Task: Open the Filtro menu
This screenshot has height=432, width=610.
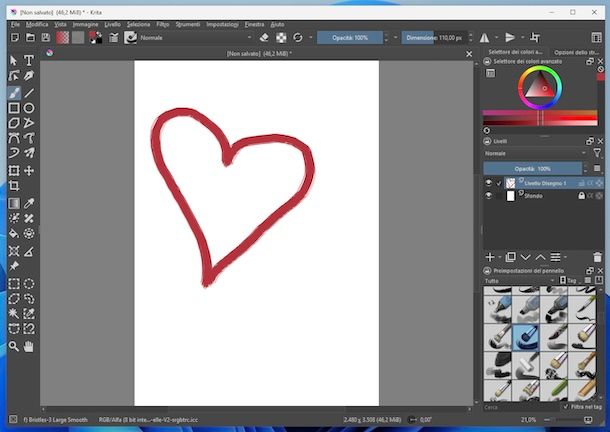Action: pyautogui.click(x=162, y=23)
